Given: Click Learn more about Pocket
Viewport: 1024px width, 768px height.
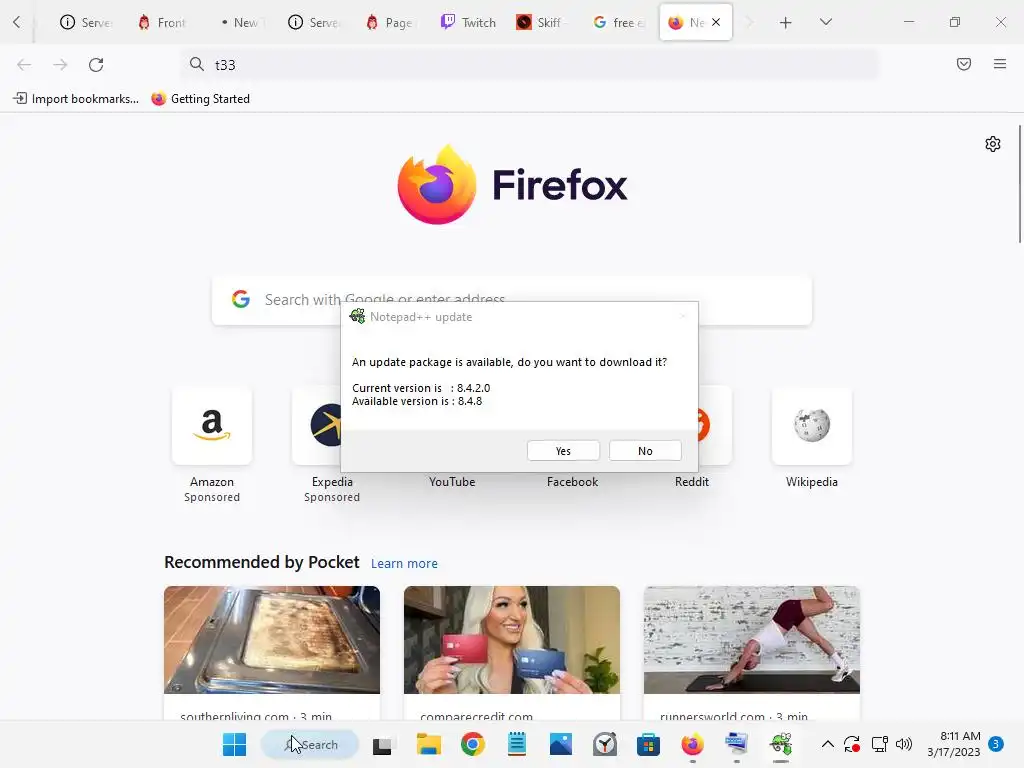Looking at the screenshot, I should tap(404, 564).
